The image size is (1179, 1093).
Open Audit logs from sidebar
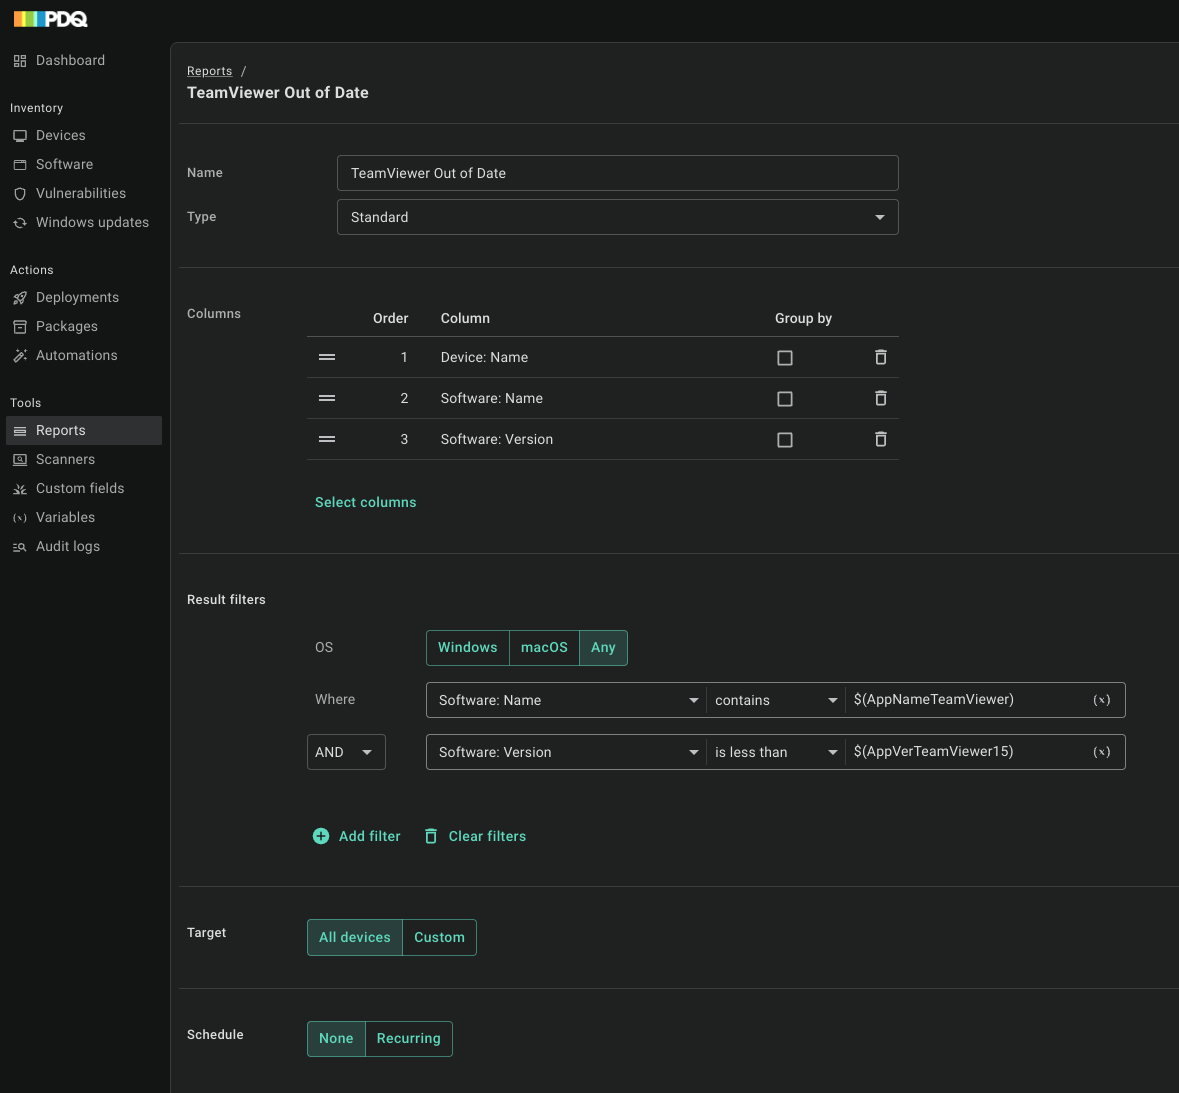[68, 547]
